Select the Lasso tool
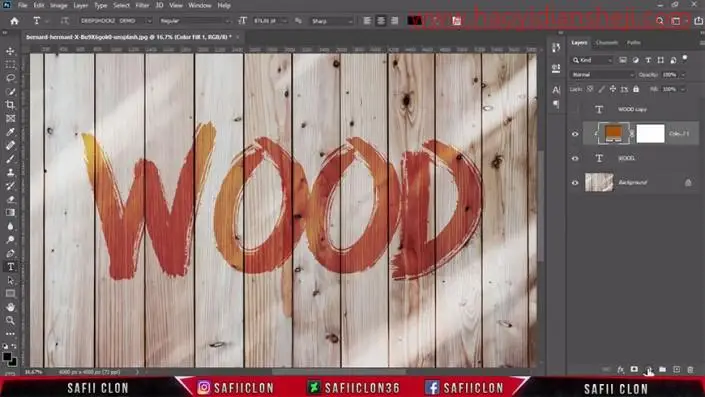This screenshot has width=705, height=397. [10, 78]
